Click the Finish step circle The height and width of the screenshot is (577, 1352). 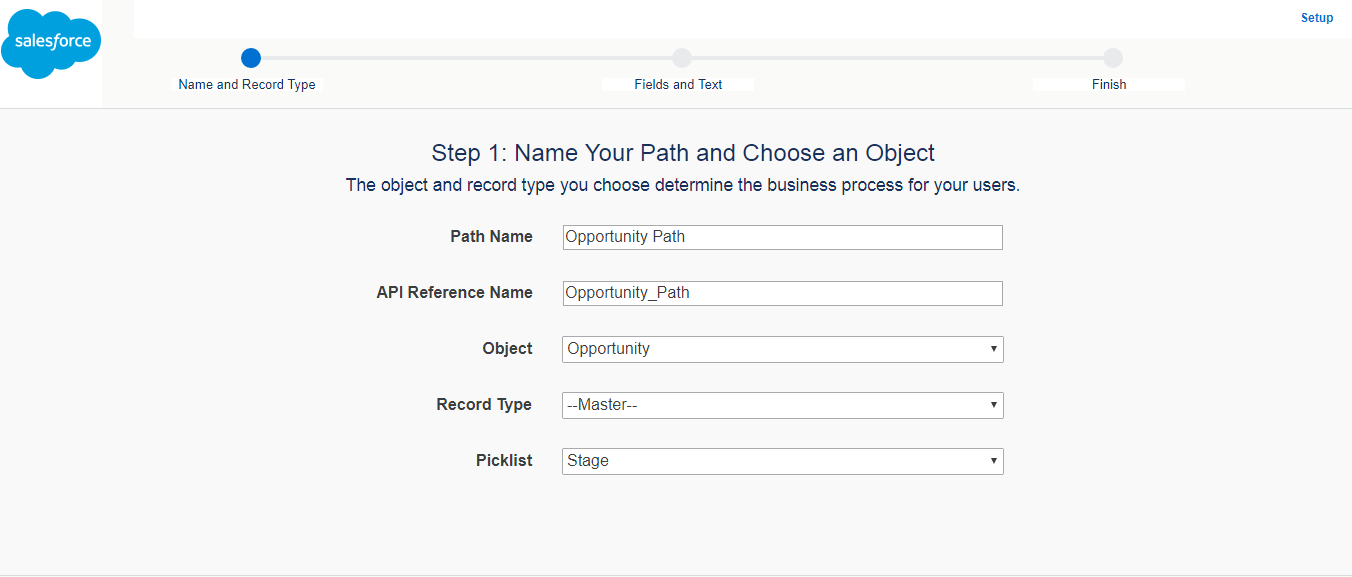click(1113, 58)
